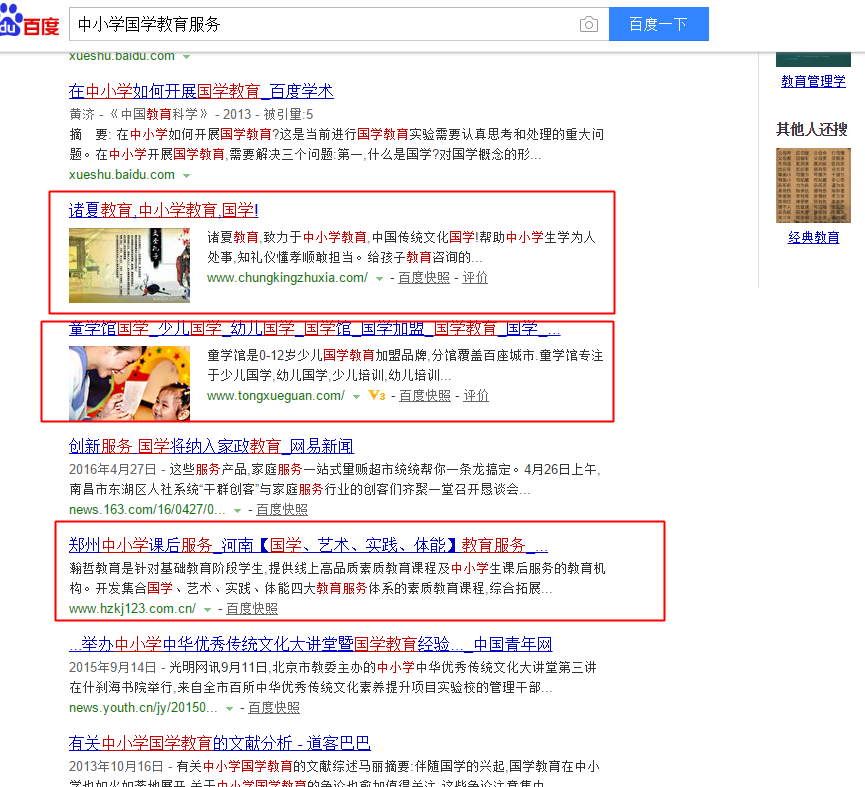Expand arrow beside second xueshu.baidu.com URL
The height and width of the screenshot is (787, 865).
186,175
